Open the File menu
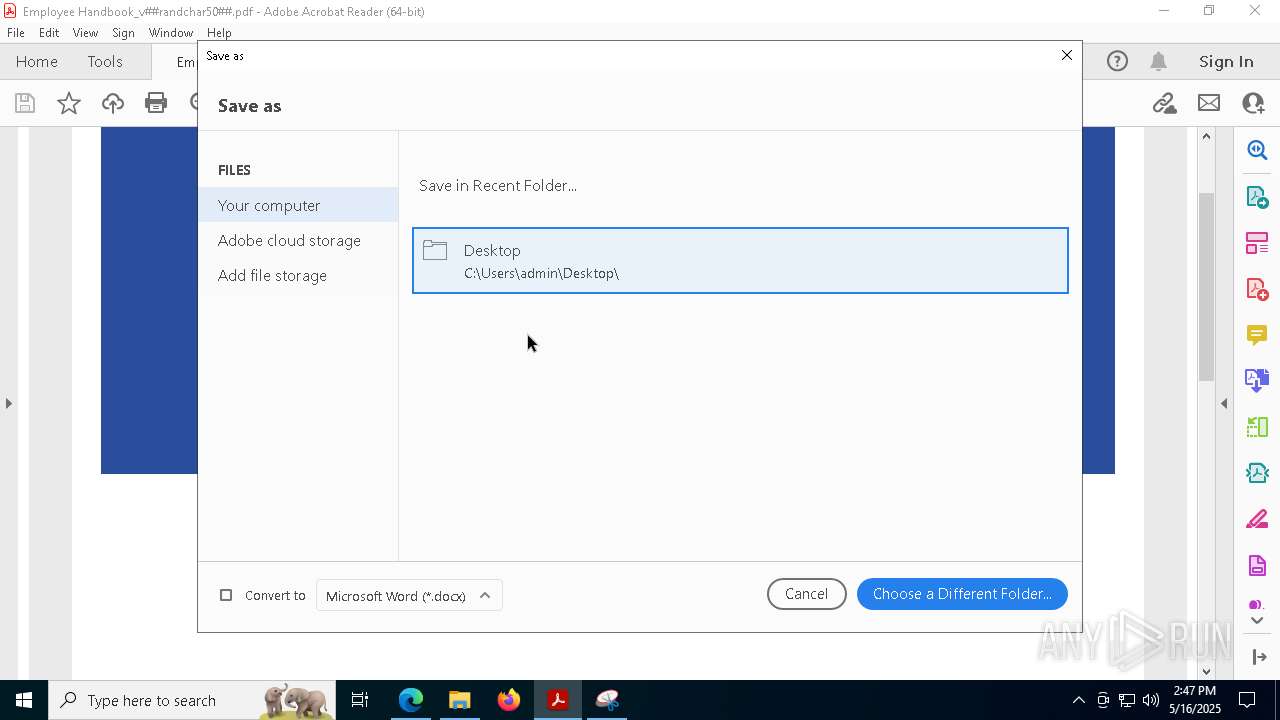This screenshot has width=1280, height=720. point(16,32)
